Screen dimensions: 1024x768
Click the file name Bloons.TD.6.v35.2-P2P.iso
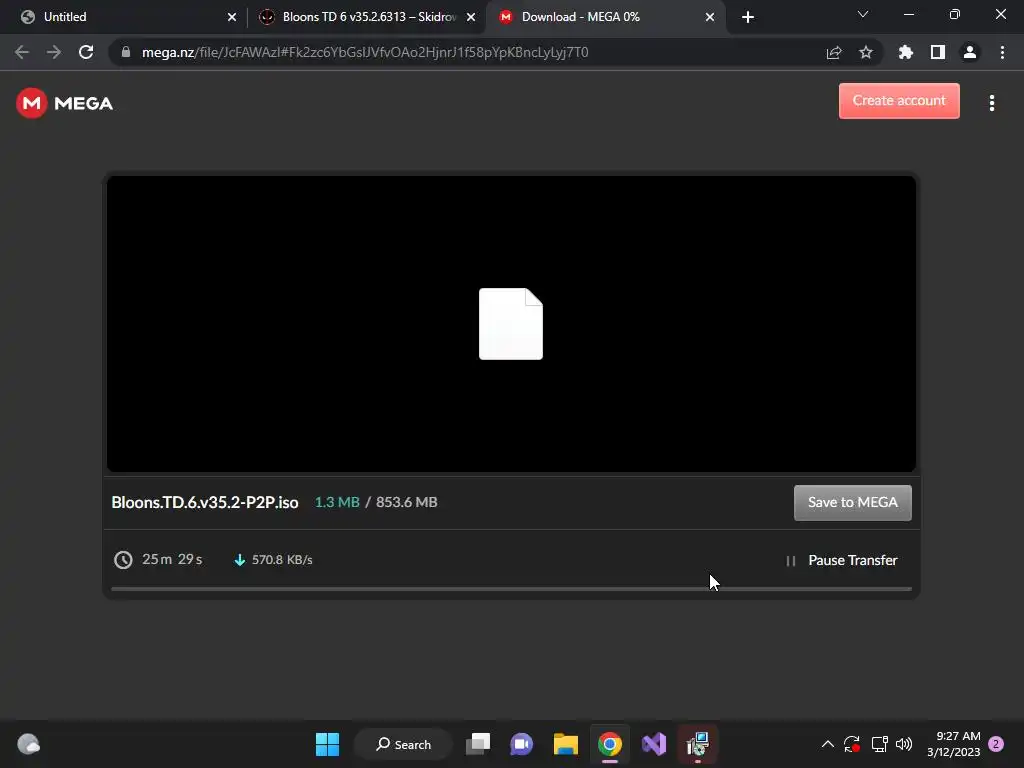pos(204,502)
